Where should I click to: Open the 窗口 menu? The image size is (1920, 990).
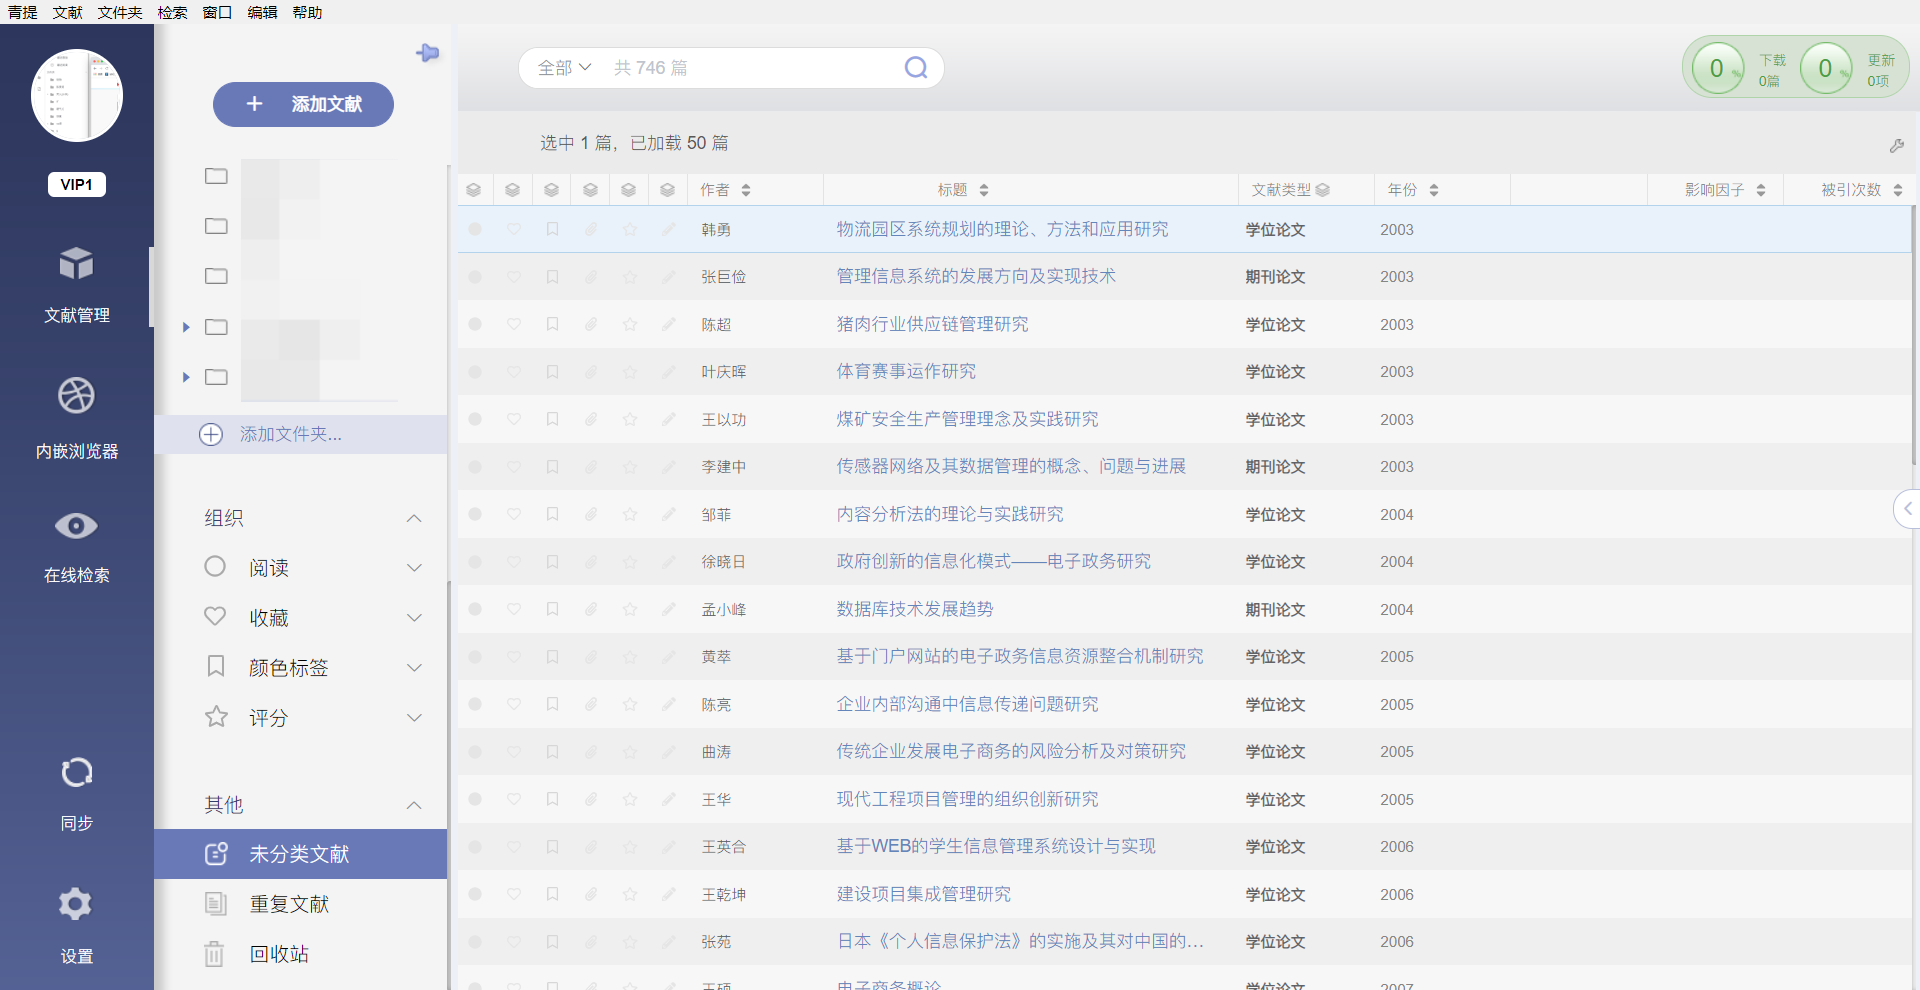[x=217, y=12]
